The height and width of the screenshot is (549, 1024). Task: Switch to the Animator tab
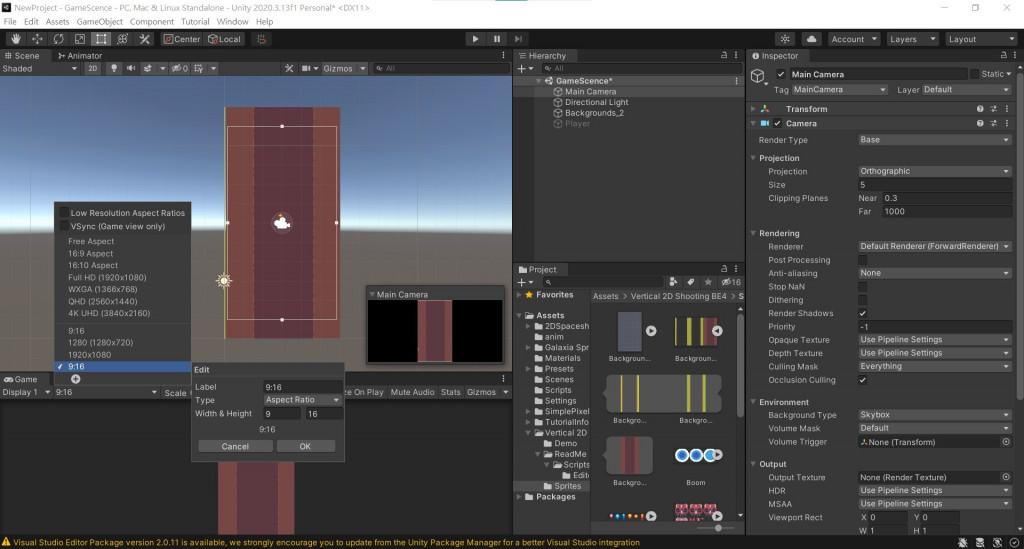[80, 55]
